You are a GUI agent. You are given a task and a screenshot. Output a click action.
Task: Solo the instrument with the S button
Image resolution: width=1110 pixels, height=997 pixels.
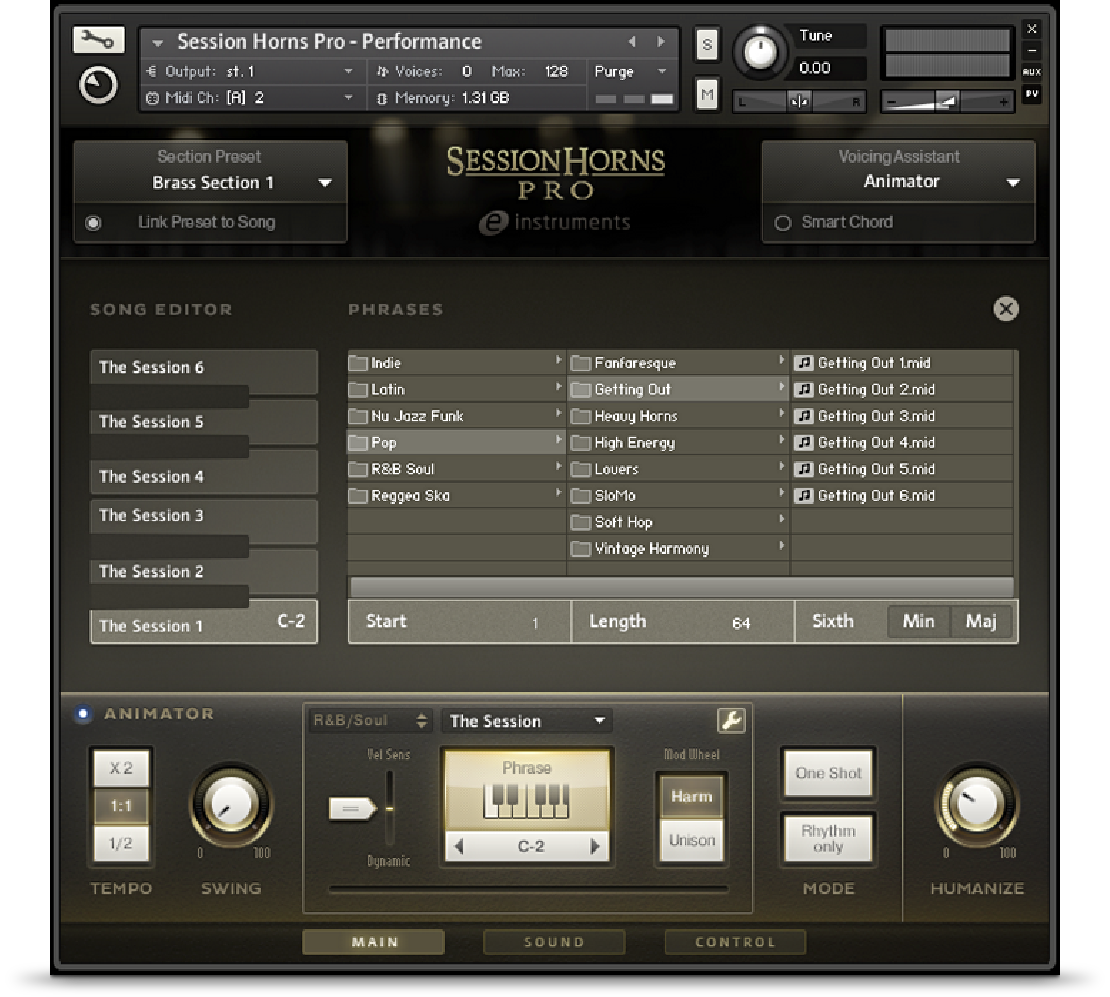[706, 45]
